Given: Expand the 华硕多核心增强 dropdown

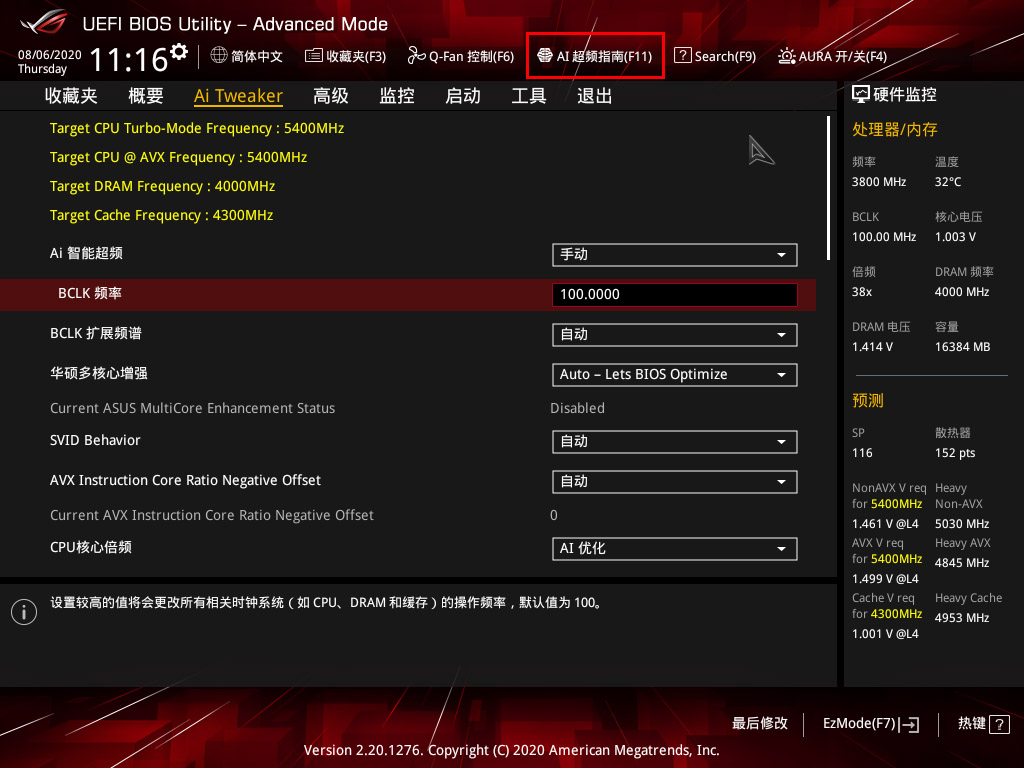Looking at the screenshot, I should click(675, 375).
